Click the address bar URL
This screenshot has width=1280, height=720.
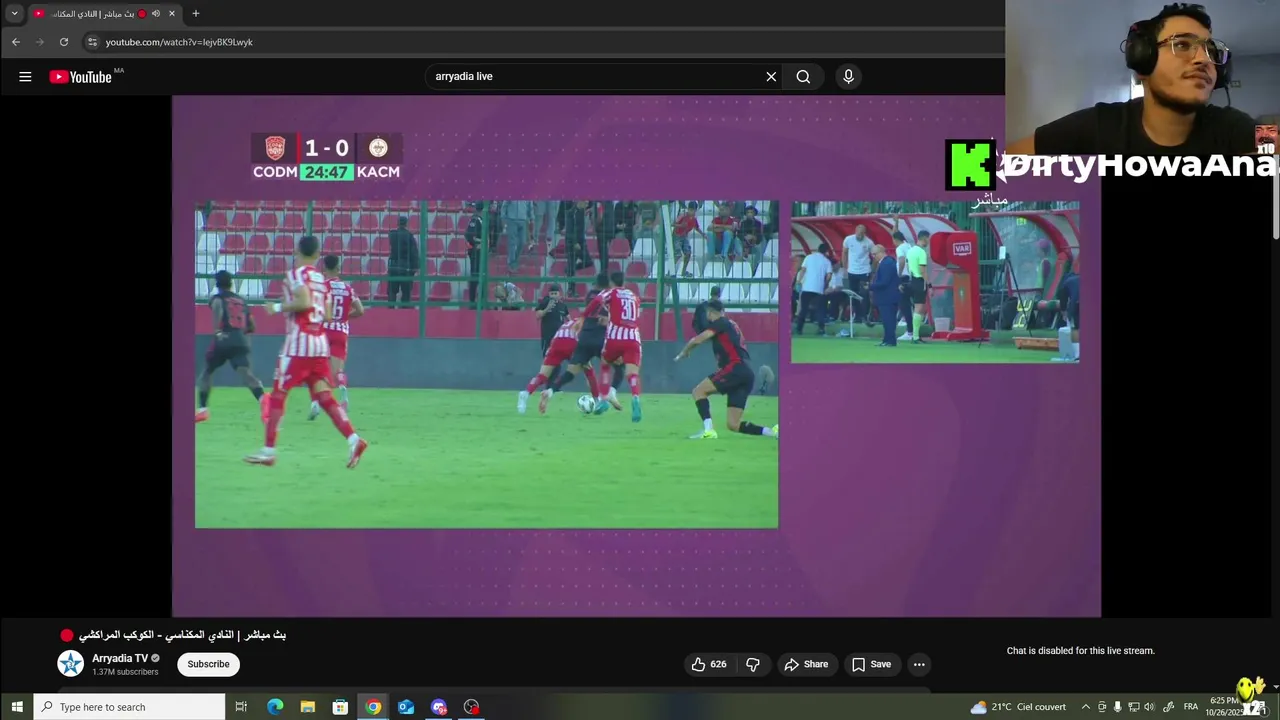[x=179, y=42]
